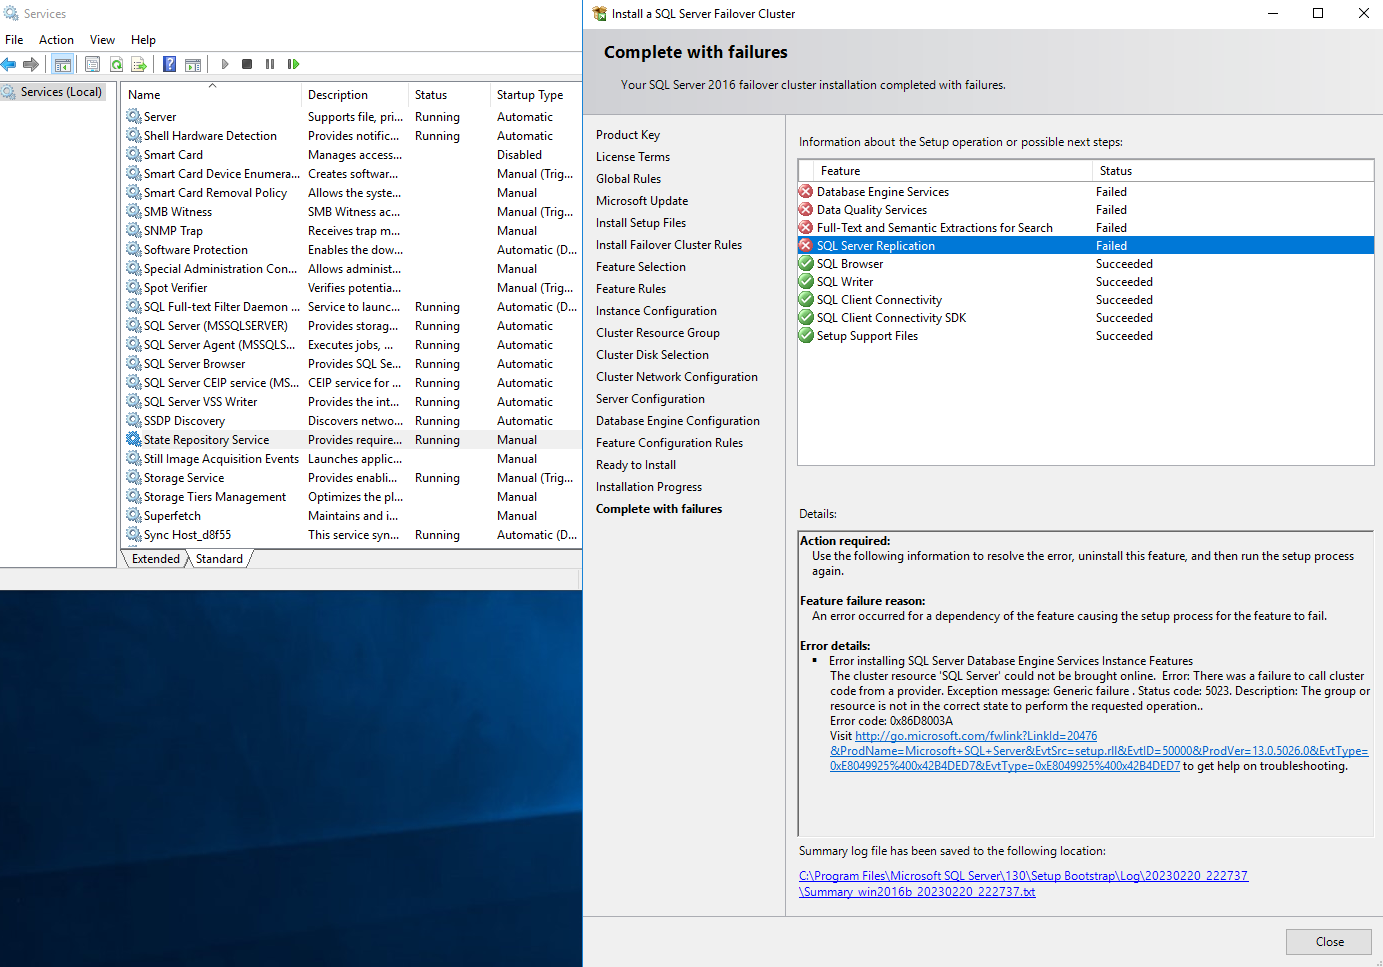Click Export List toolbar icon
Screen dimensions: 1383x967
(139, 64)
